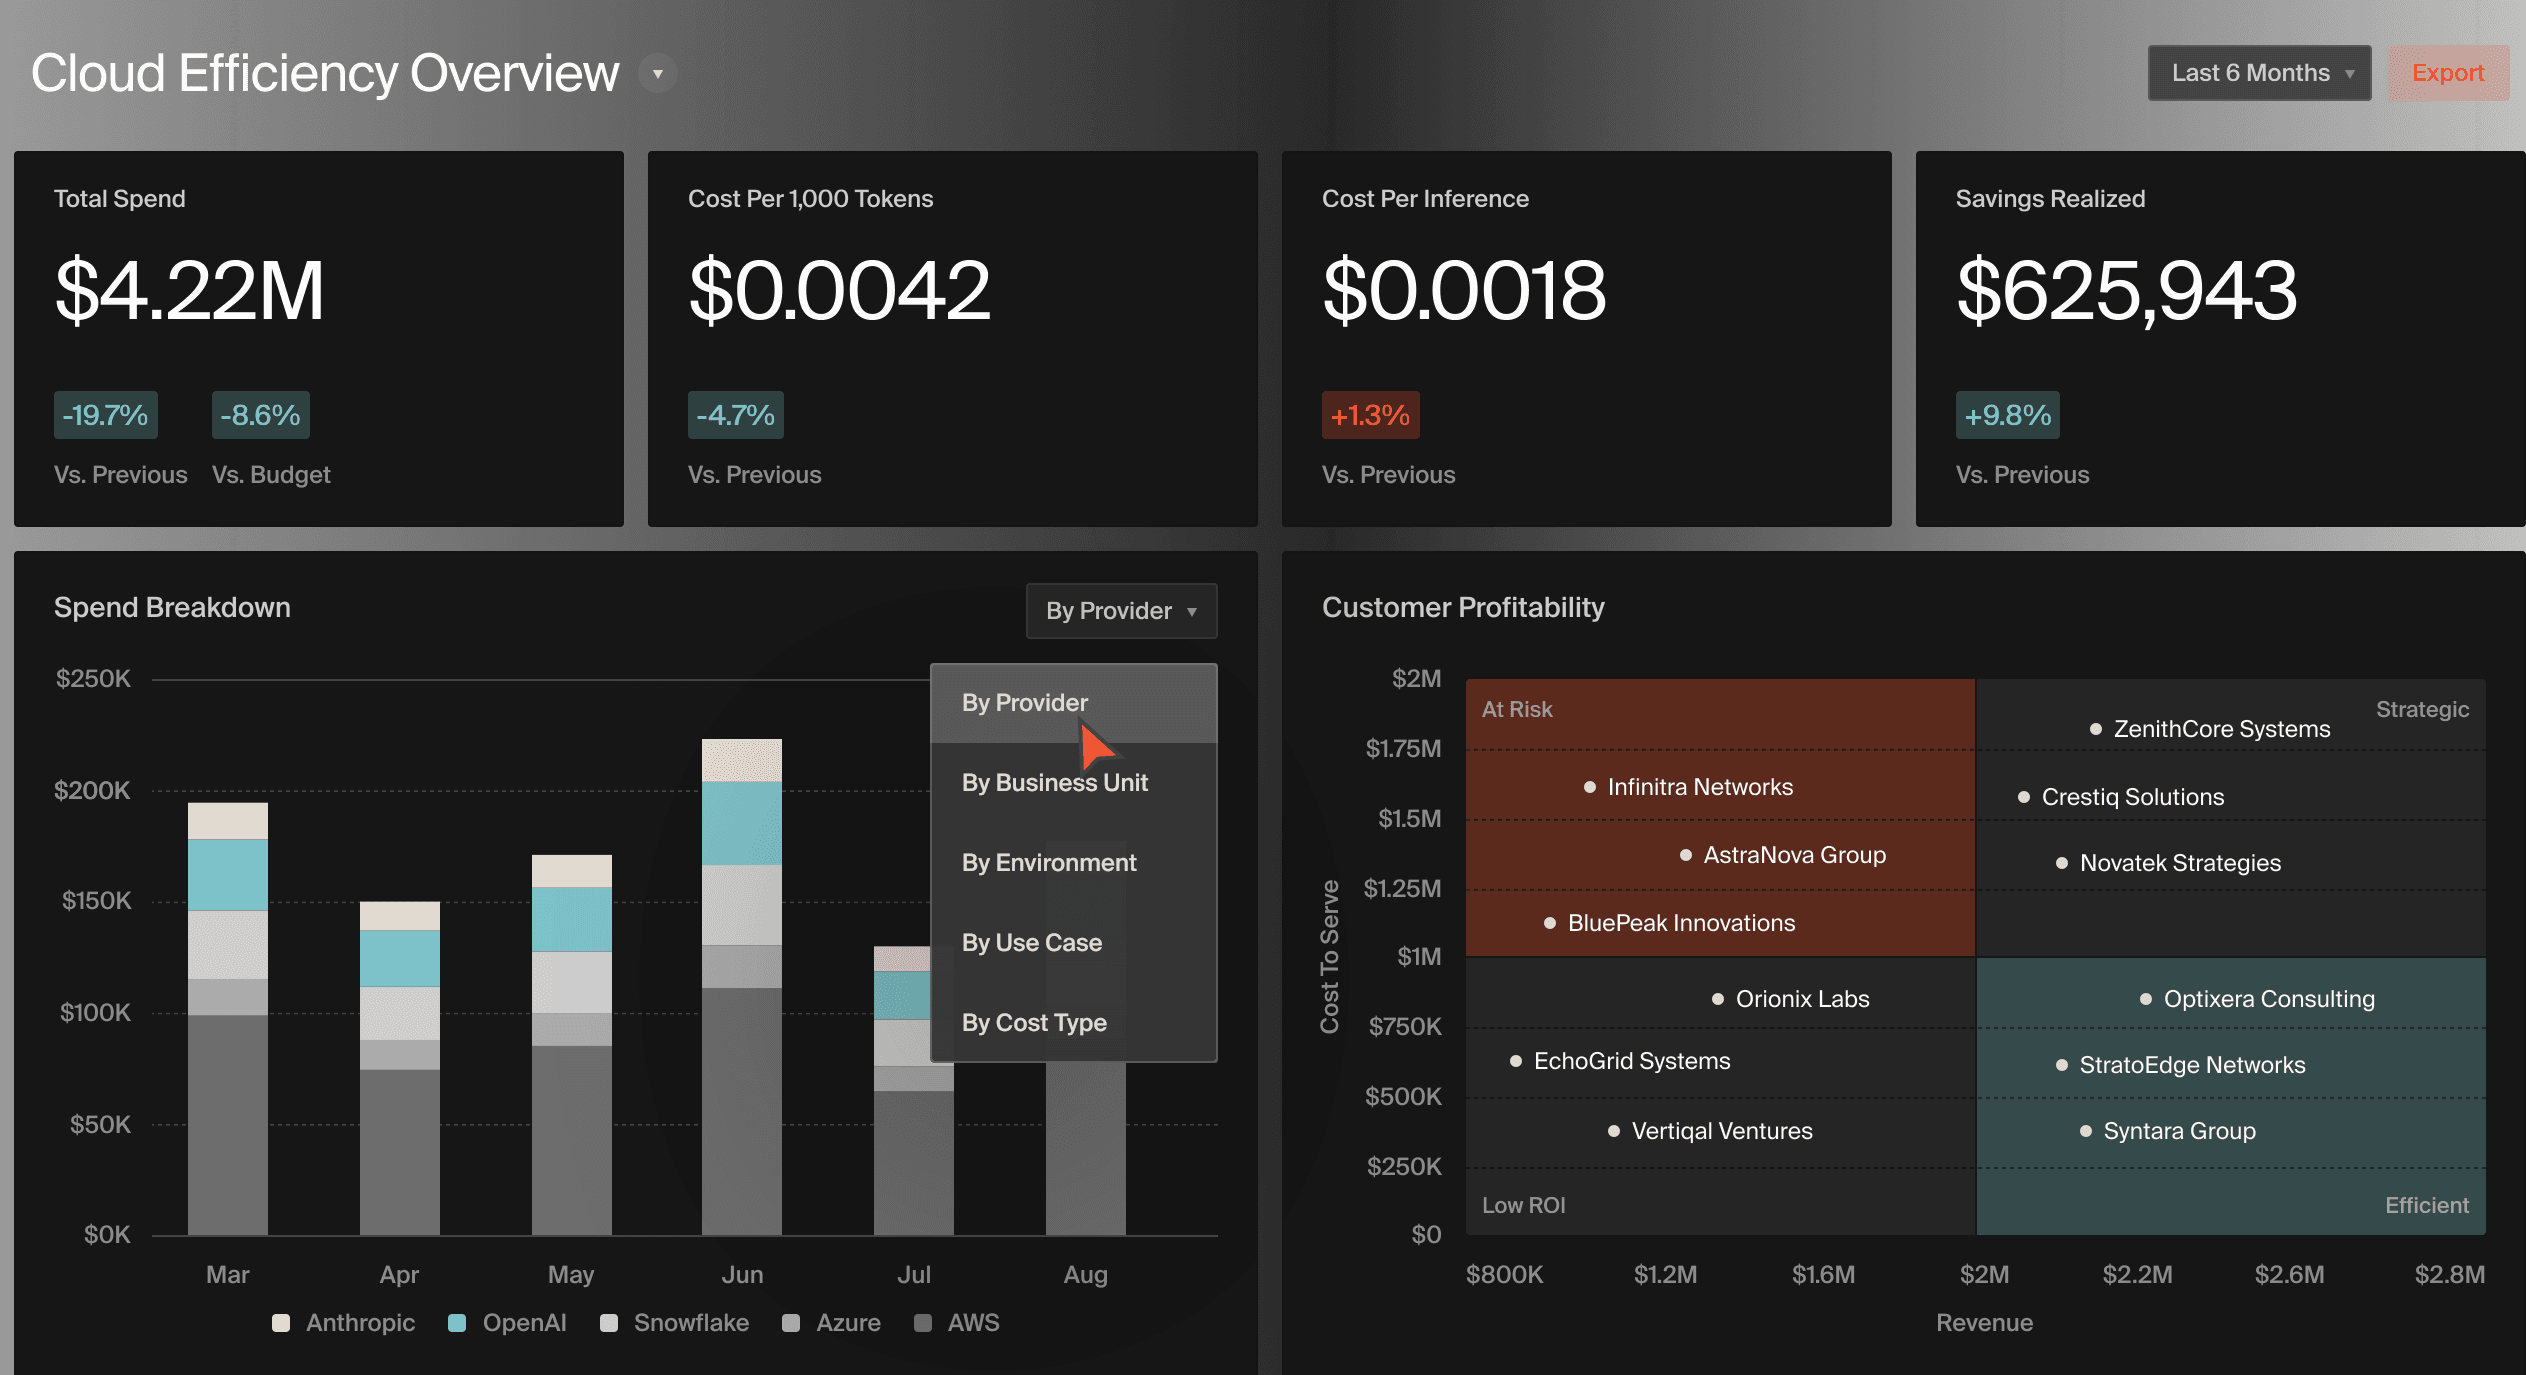Click the -4.7% change badge under Cost Per Tokens
This screenshot has width=2526, height=1375.
point(735,413)
